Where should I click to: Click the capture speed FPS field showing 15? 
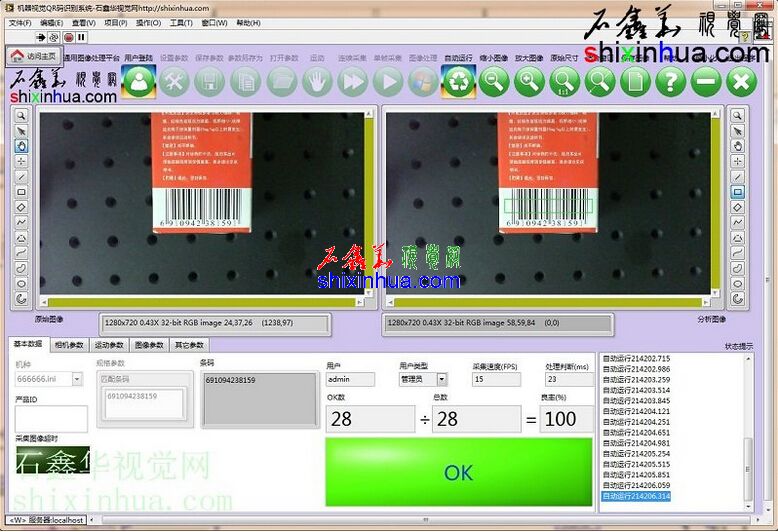(496, 380)
